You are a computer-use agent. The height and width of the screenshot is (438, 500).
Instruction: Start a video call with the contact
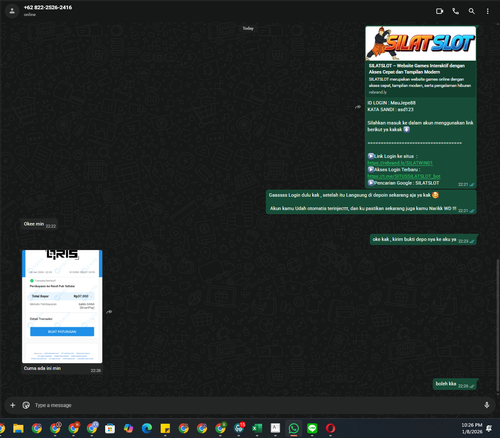point(439,11)
